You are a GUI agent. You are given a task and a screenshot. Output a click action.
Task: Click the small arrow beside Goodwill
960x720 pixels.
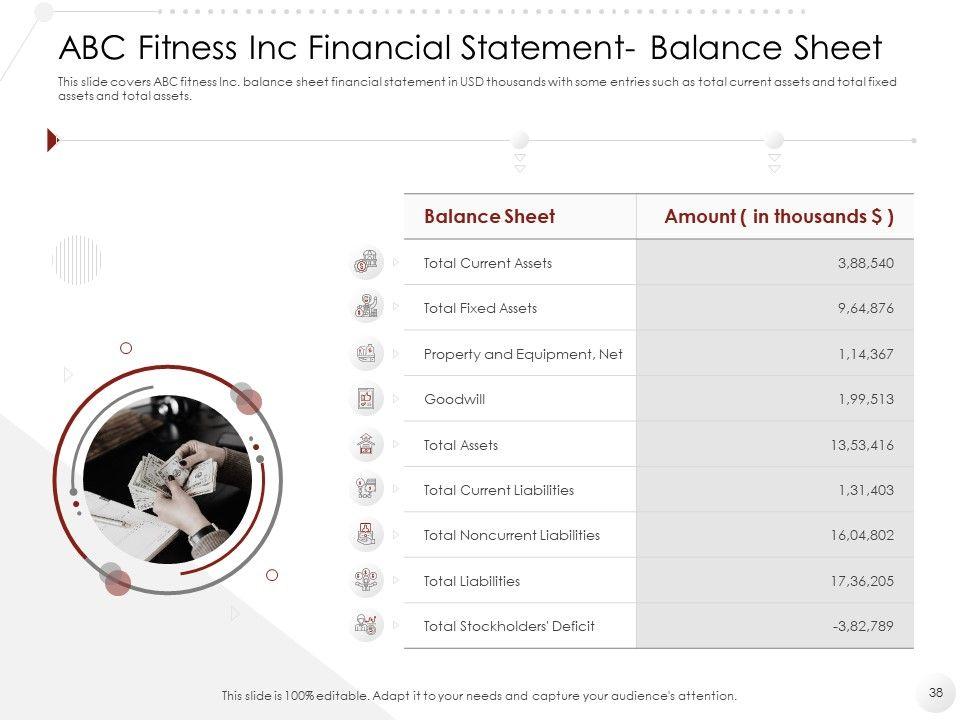397,398
